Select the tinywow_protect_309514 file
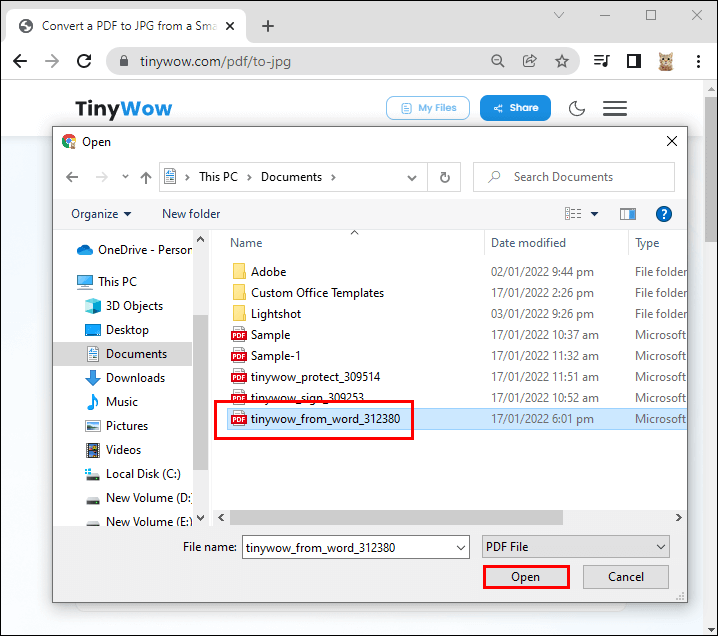This screenshot has width=718, height=636. (x=305, y=377)
